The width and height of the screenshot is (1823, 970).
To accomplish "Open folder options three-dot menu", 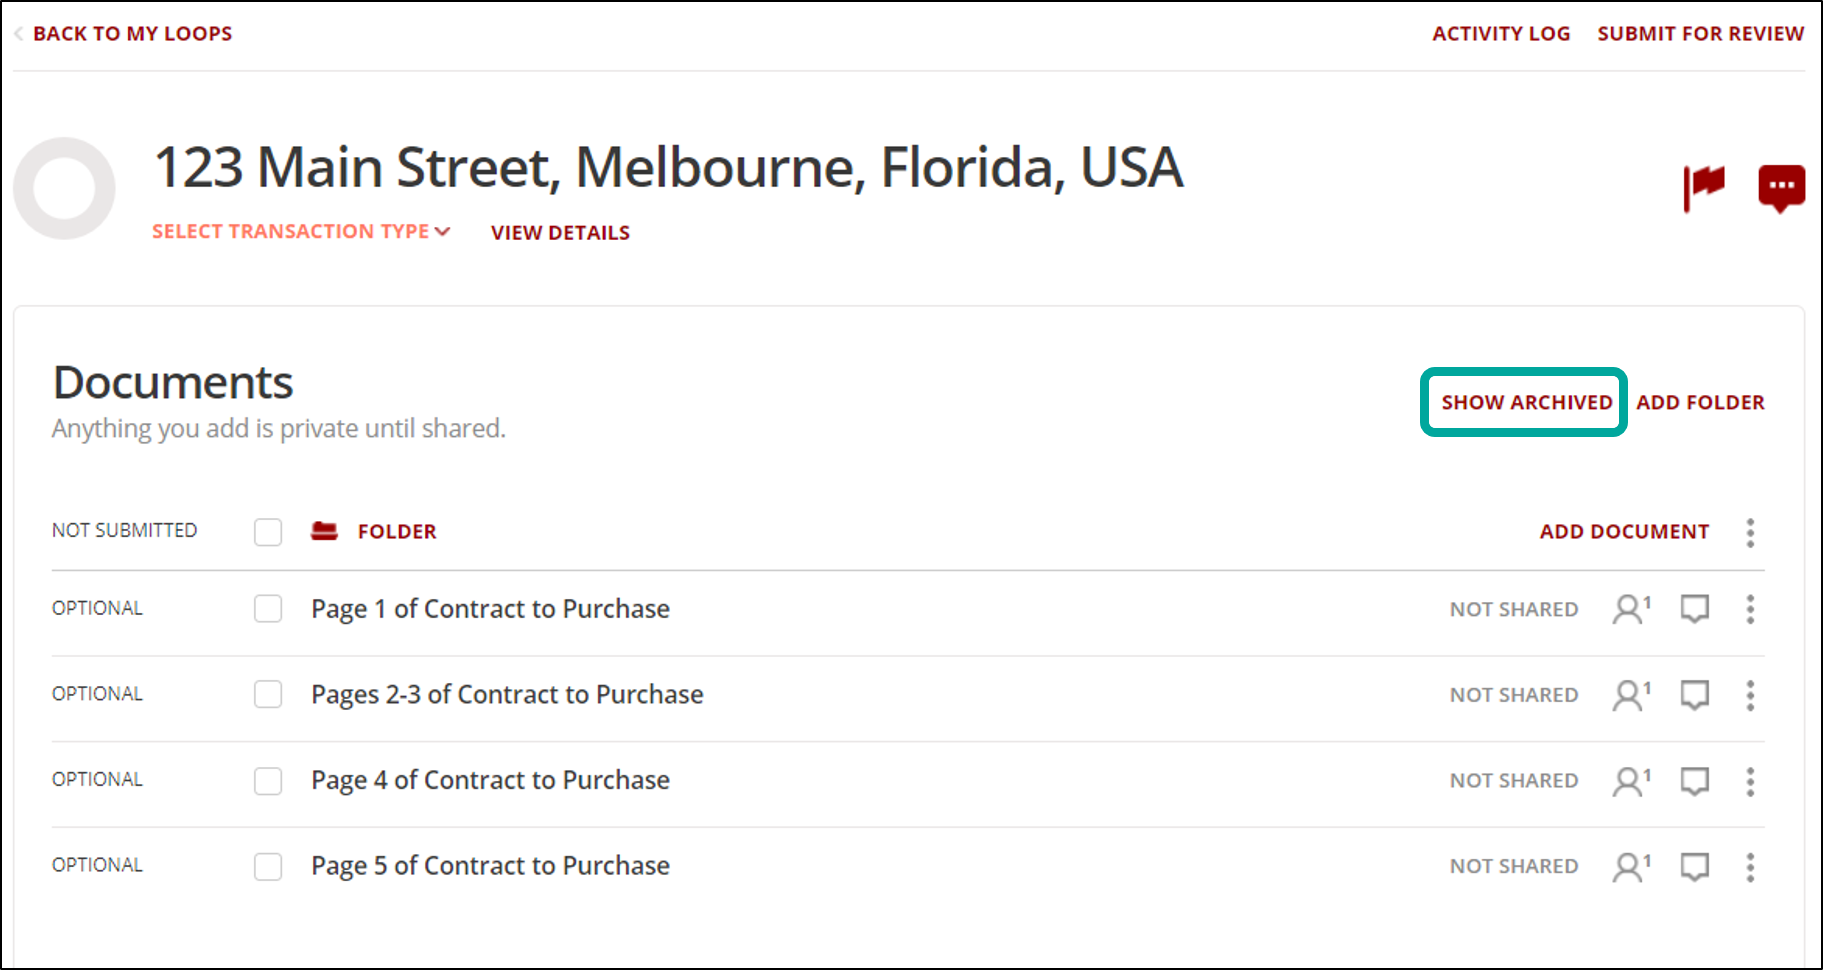I will tap(1750, 532).
